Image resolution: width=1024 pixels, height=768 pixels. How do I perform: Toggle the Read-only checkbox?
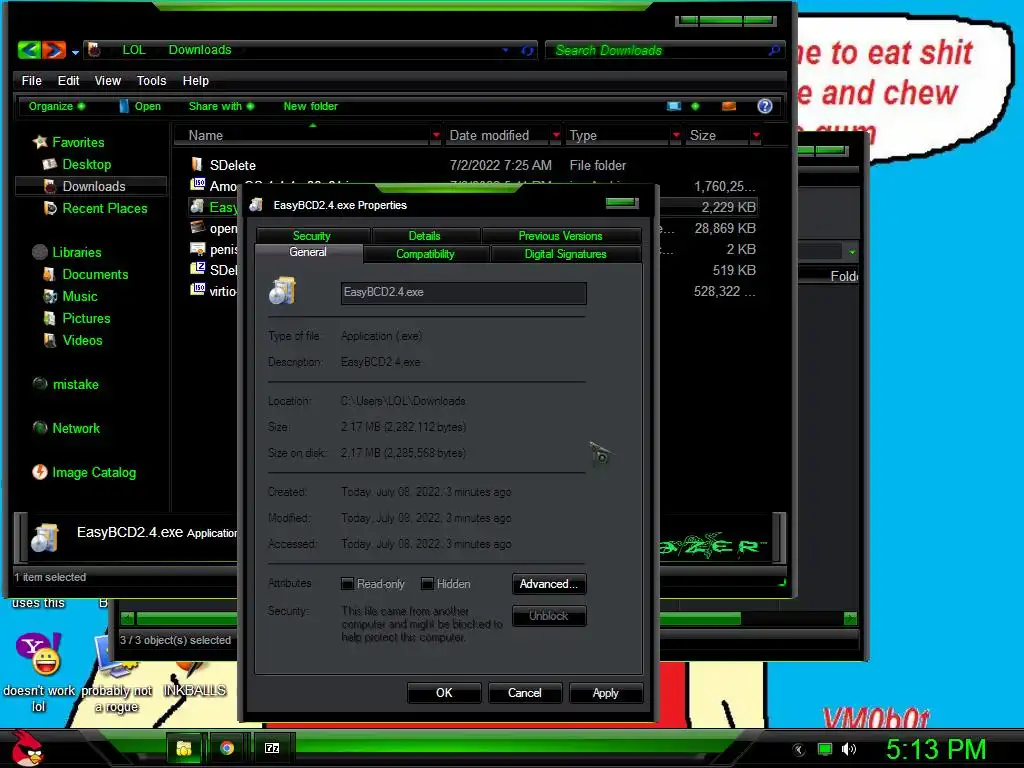tap(347, 583)
